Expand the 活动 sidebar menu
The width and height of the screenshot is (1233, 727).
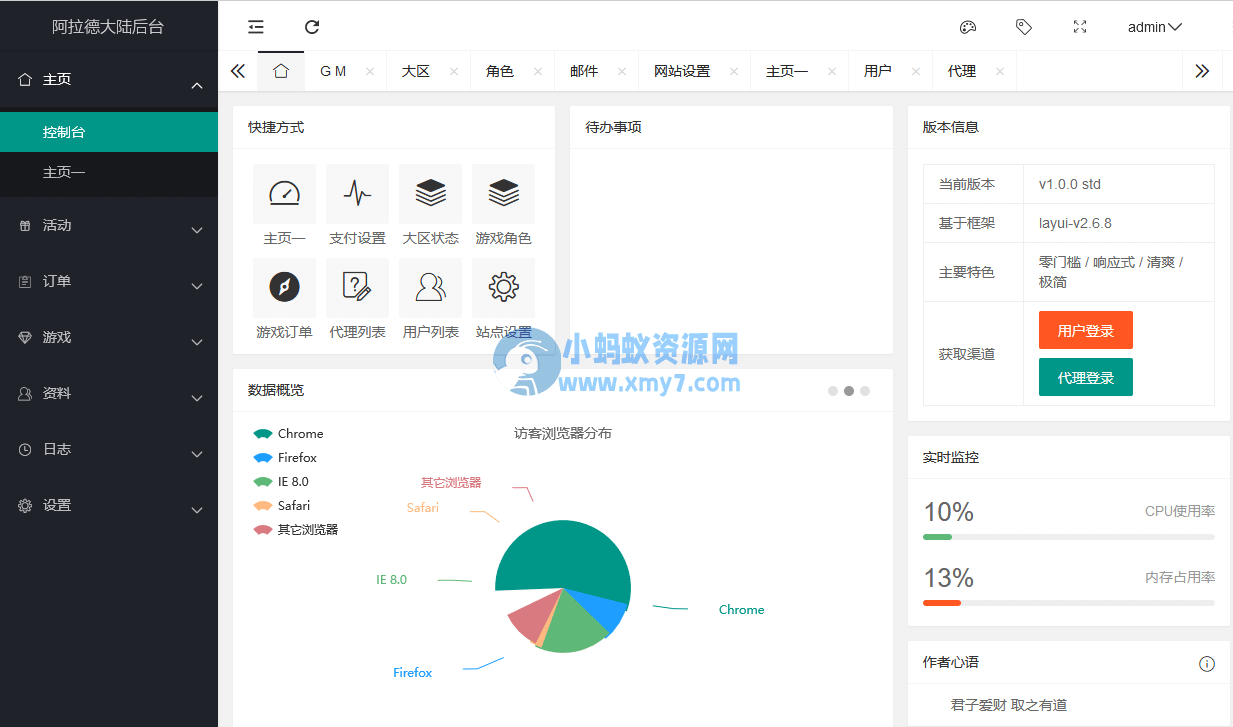point(109,226)
